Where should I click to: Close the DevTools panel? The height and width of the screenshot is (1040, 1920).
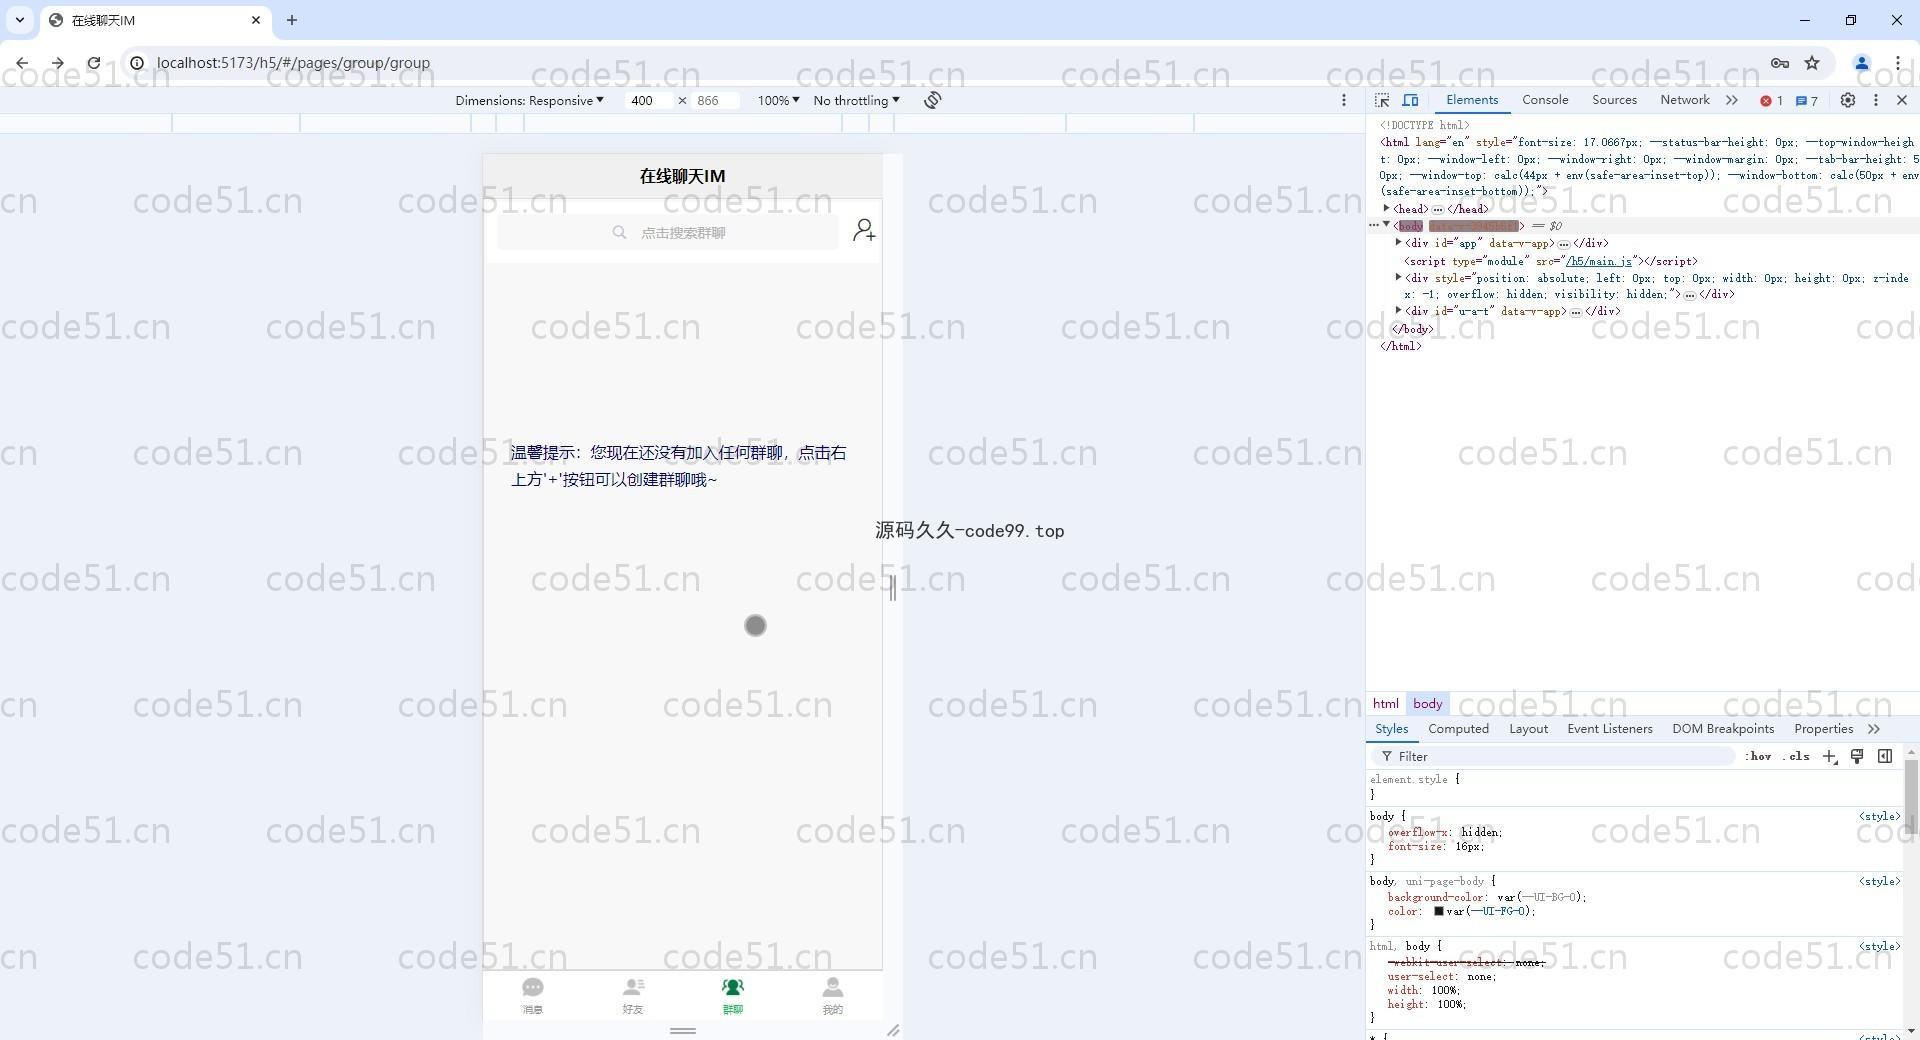1902,100
